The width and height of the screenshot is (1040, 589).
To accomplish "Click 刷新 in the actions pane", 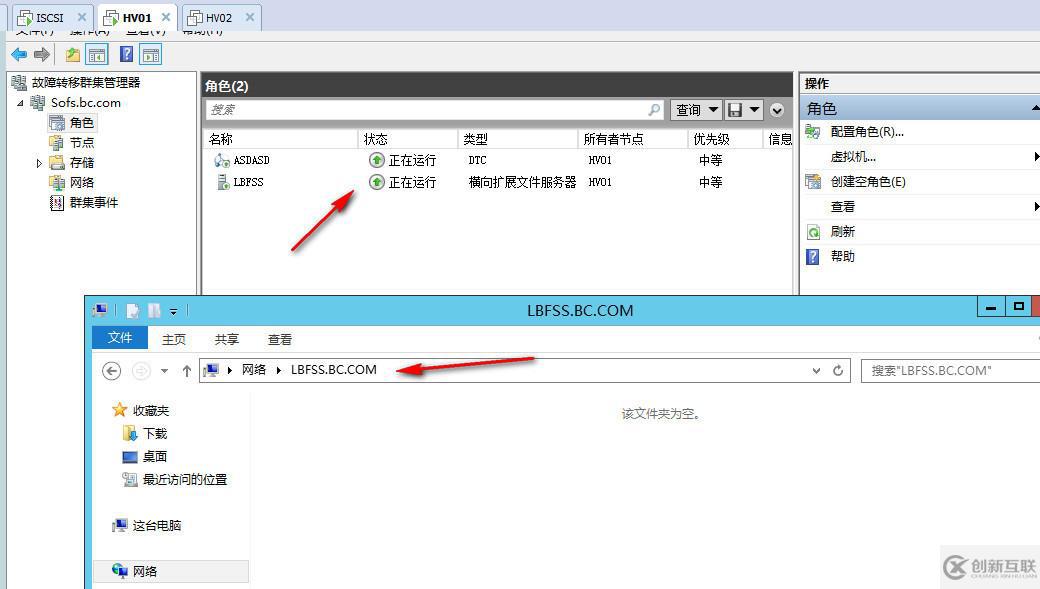I will pyautogui.click(x=843, y=231).
